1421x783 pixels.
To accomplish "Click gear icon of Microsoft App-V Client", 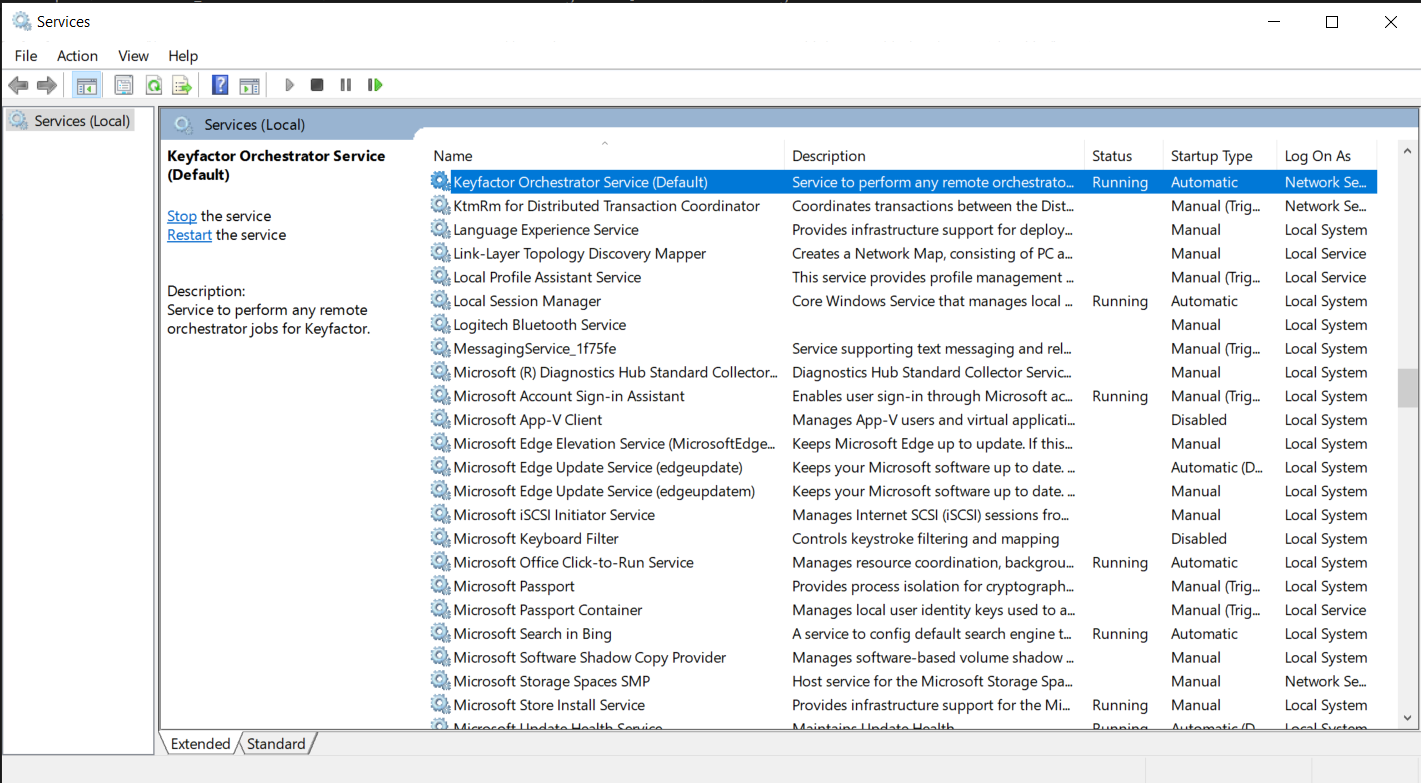I will [x=440, y=420].
